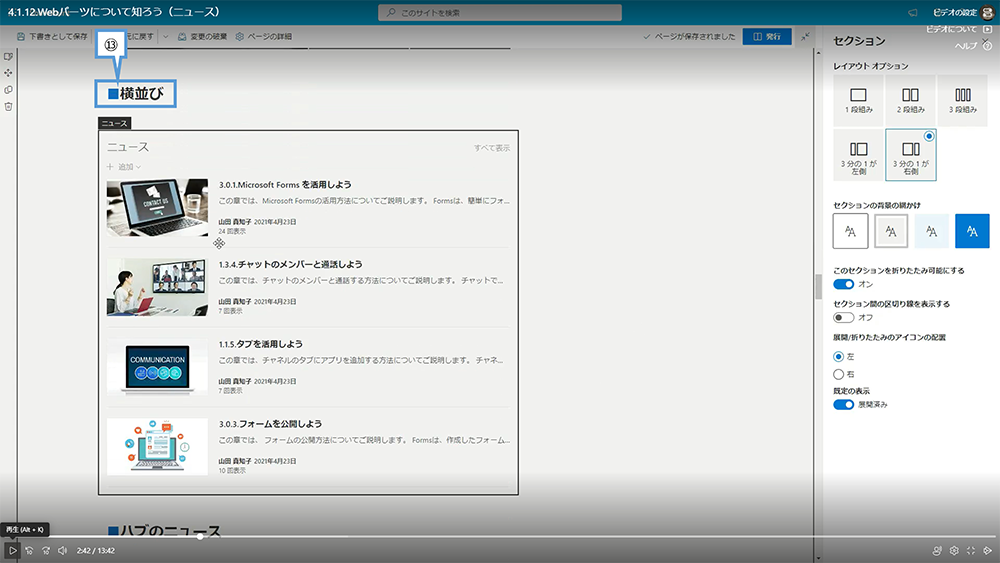Toggle the 既定の表示 展開済み switch
The height and width of the screenshot is (563, 1000).
click(x=843, y=405)
